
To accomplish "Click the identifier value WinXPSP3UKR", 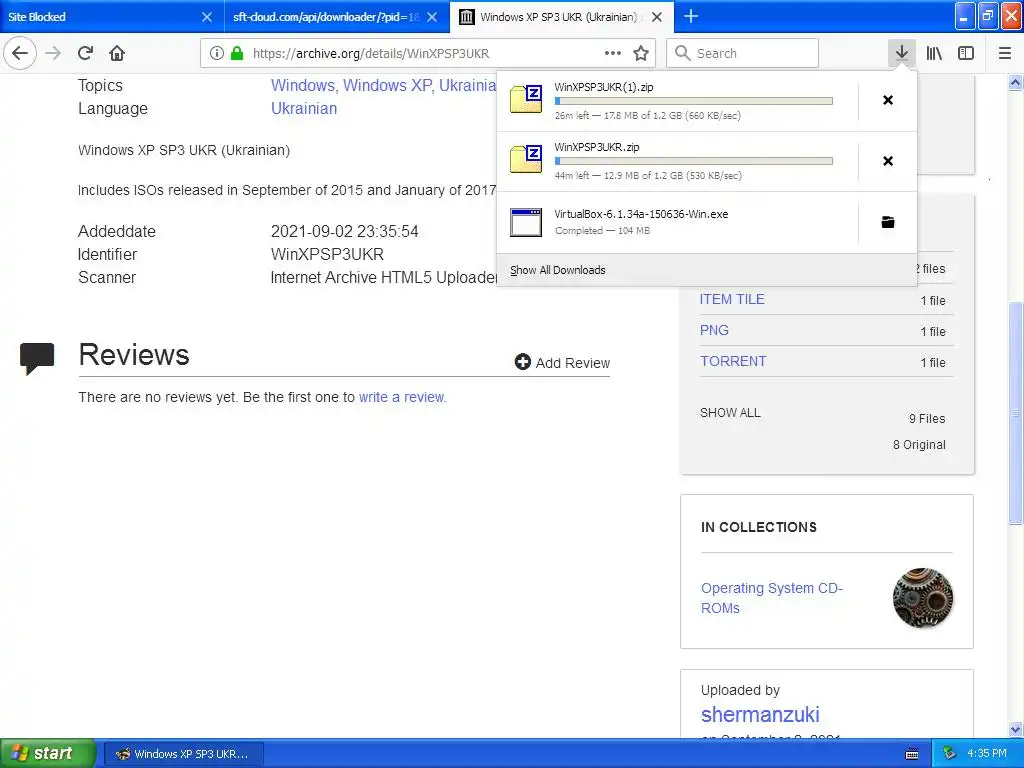I will 327,255.
